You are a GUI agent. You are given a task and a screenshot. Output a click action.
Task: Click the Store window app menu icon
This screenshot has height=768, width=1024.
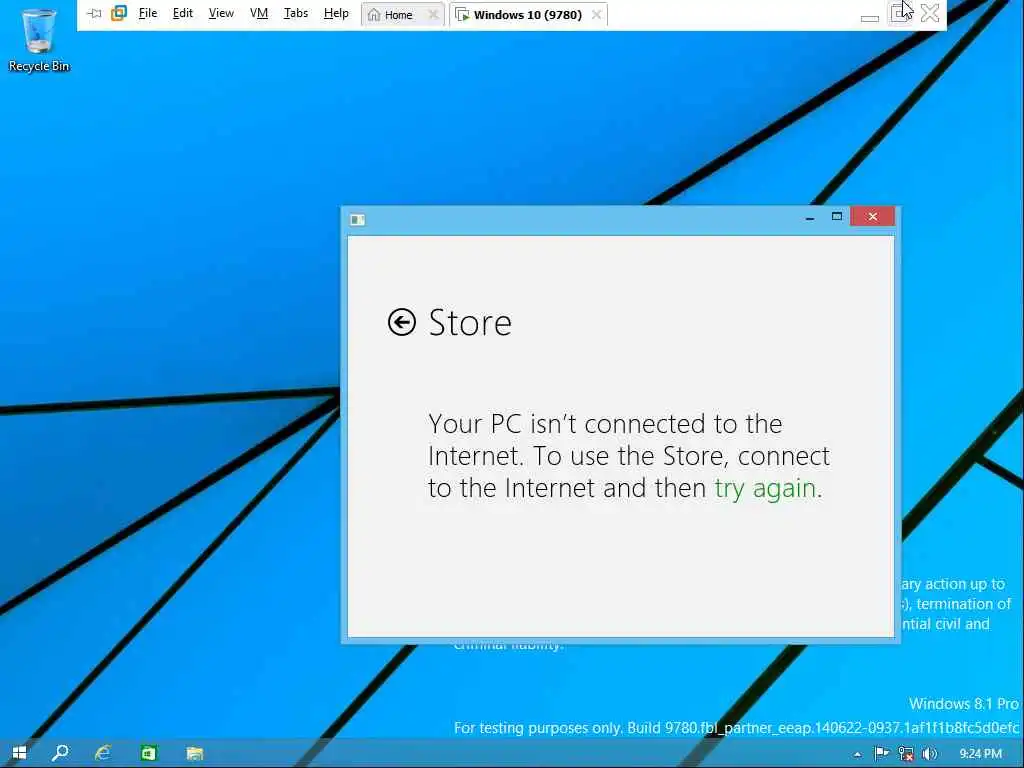click(357, 219)
